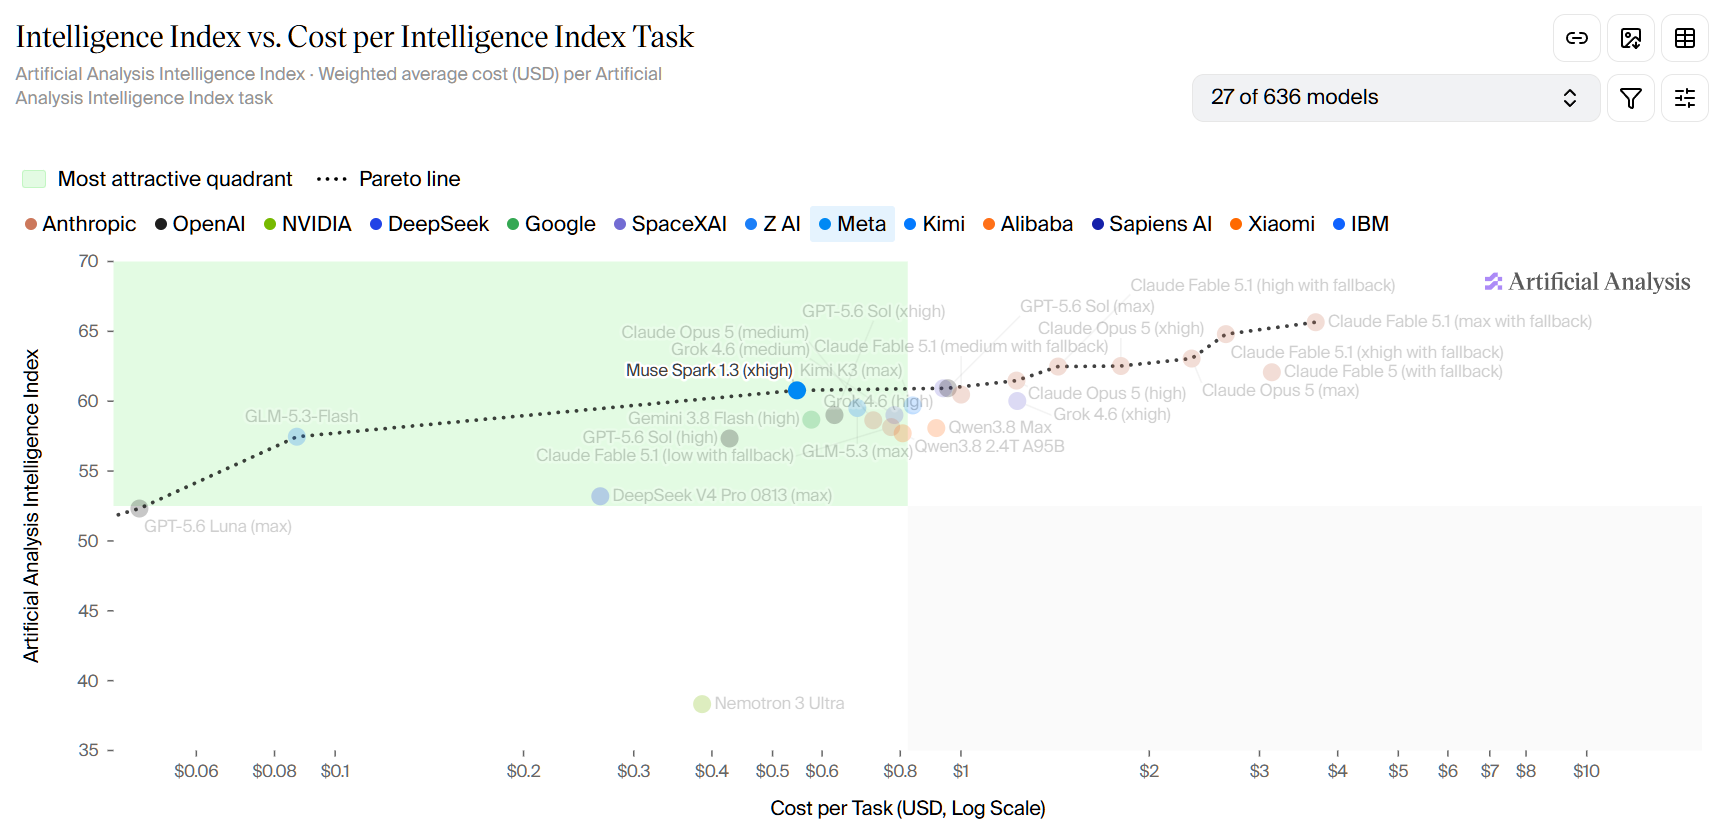Image resolution: width=1717 pixels, height=831 pixels.
Task: Open the filter funnel icon
Action: tap(1631, 98)
